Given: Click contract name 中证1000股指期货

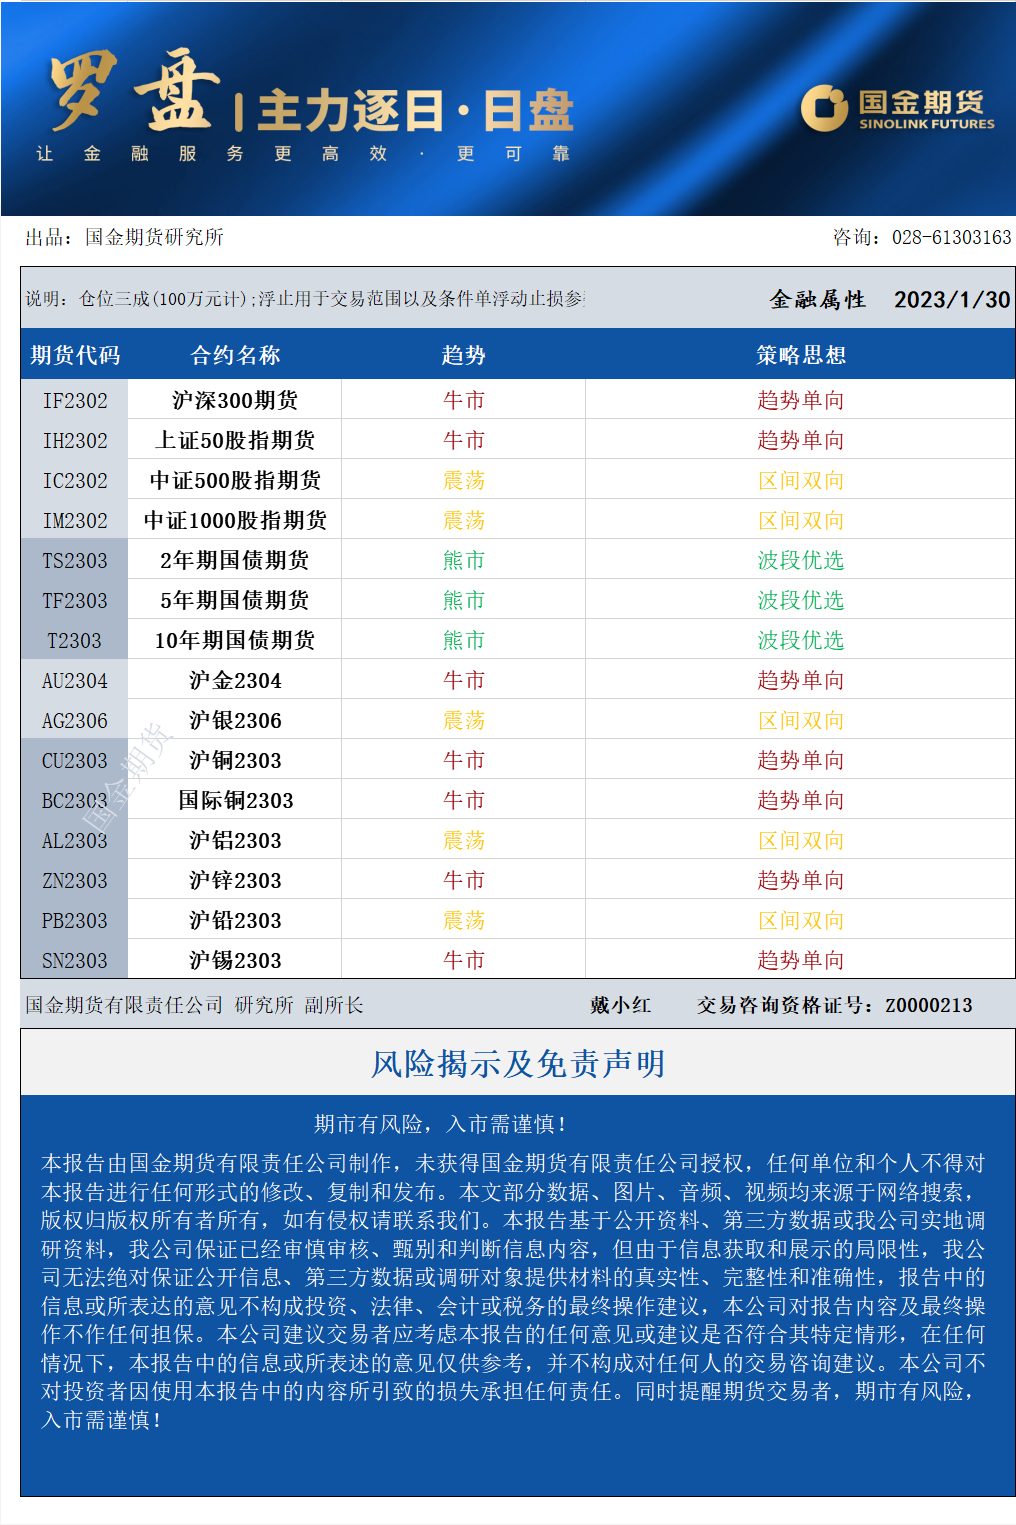Looking at the screenshot, I should (x=235, y=520).
